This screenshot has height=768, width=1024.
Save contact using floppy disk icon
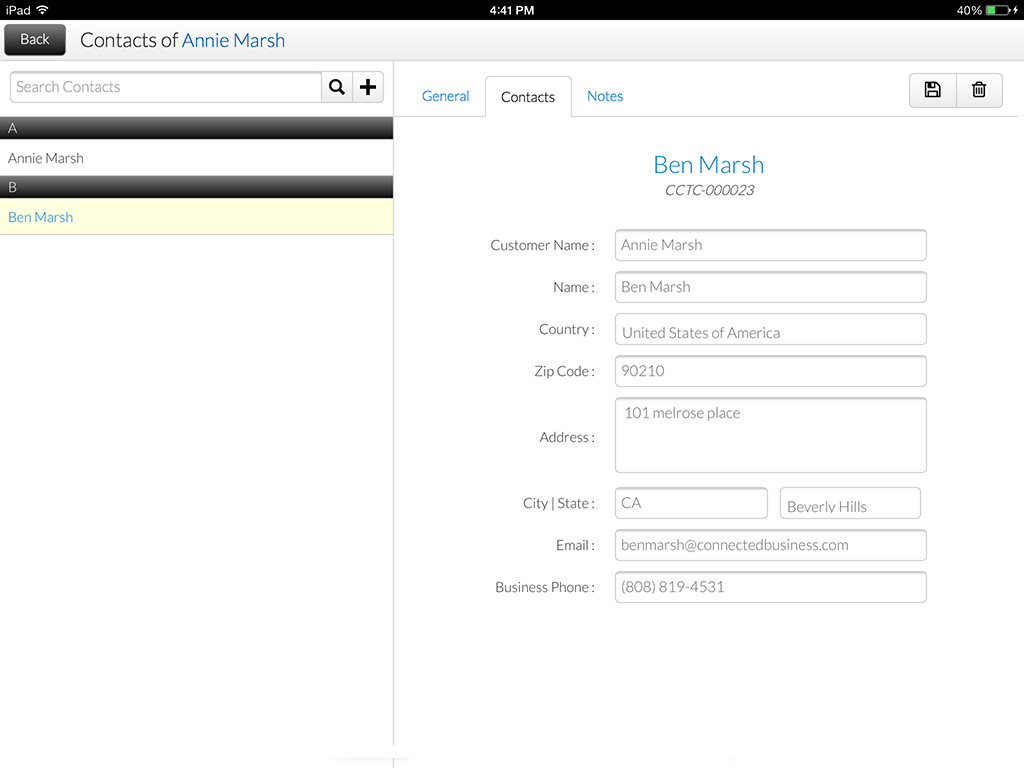[932, 90]
